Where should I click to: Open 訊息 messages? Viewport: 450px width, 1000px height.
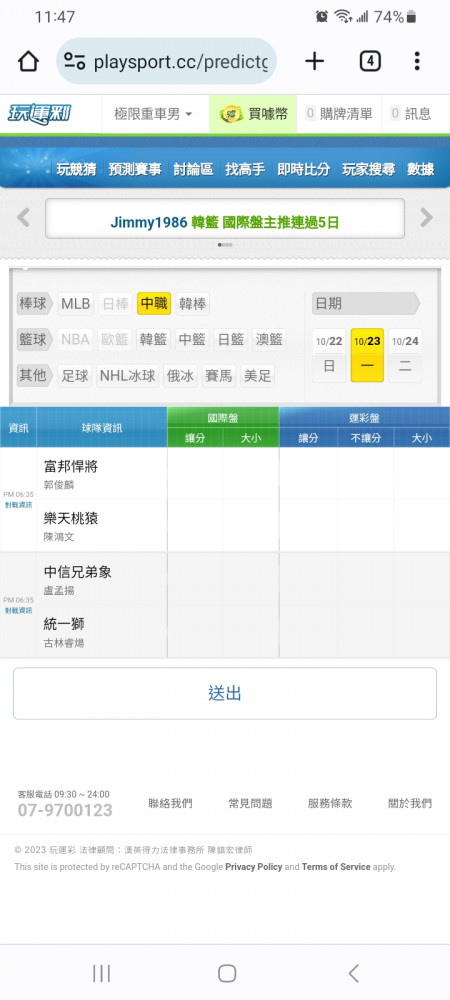[x=411, y=114]
